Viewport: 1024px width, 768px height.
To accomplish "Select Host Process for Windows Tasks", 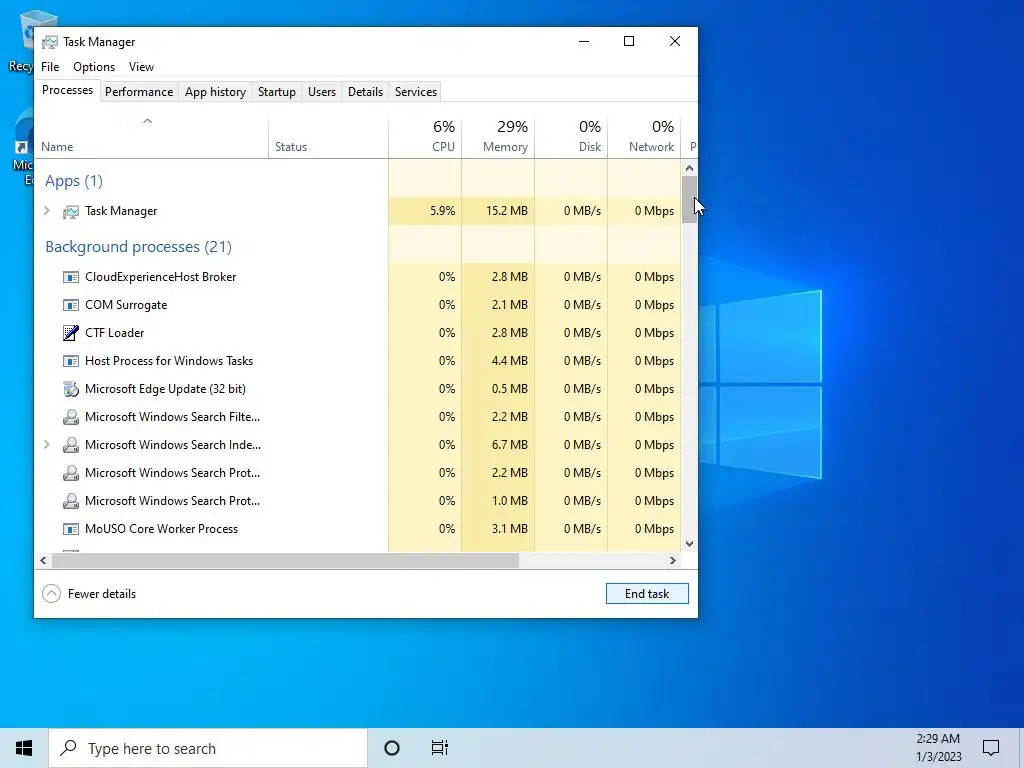I will tap(168, 361).
